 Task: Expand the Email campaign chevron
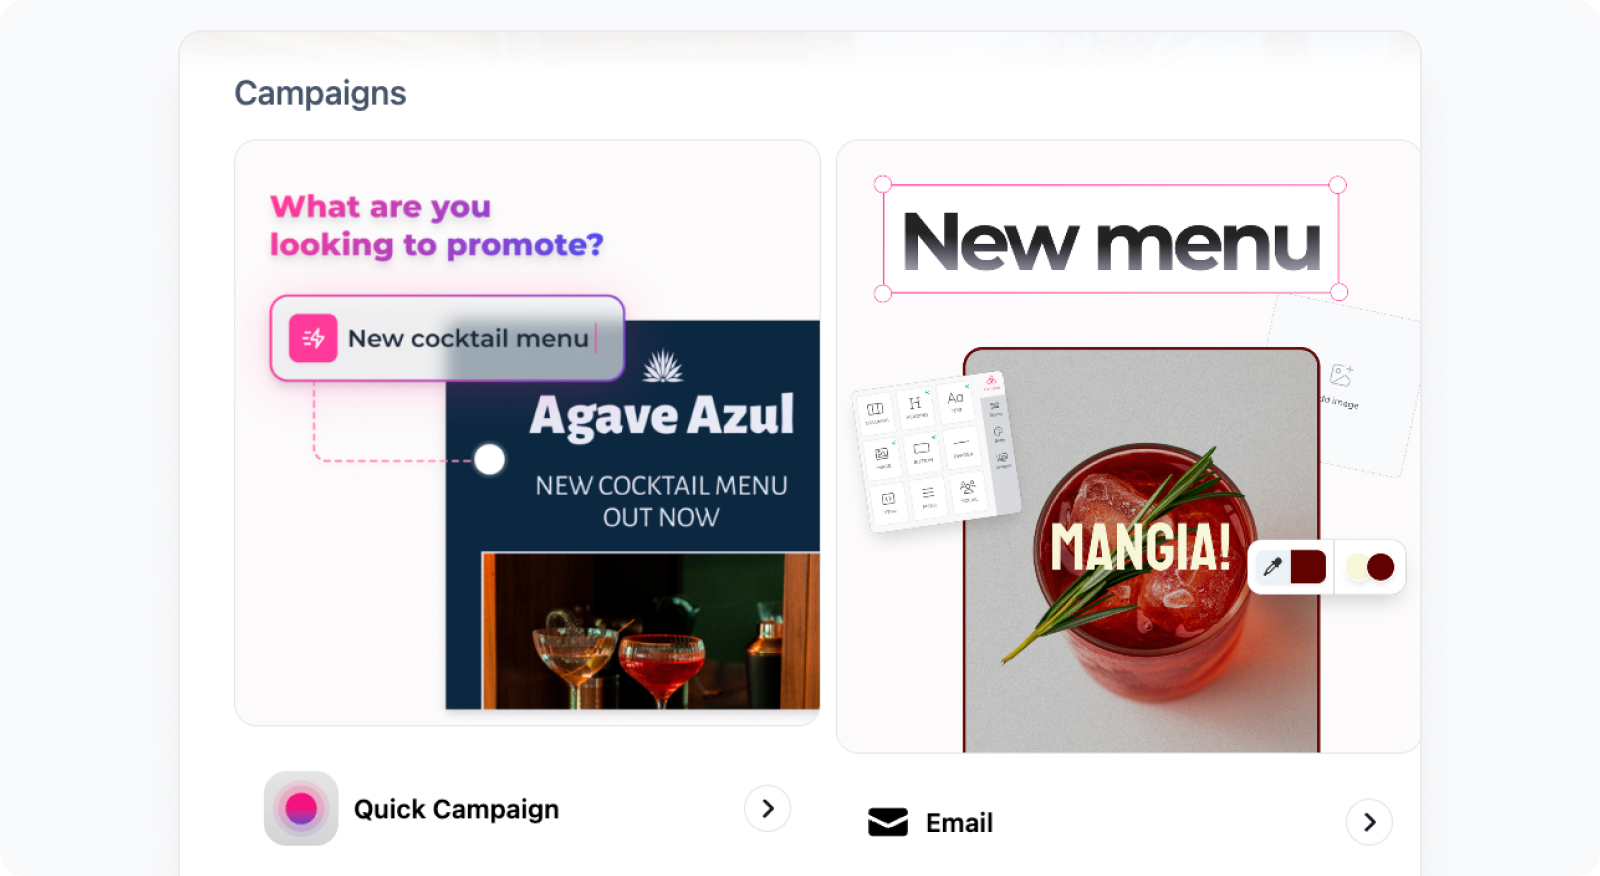(x=1369, y=822)
